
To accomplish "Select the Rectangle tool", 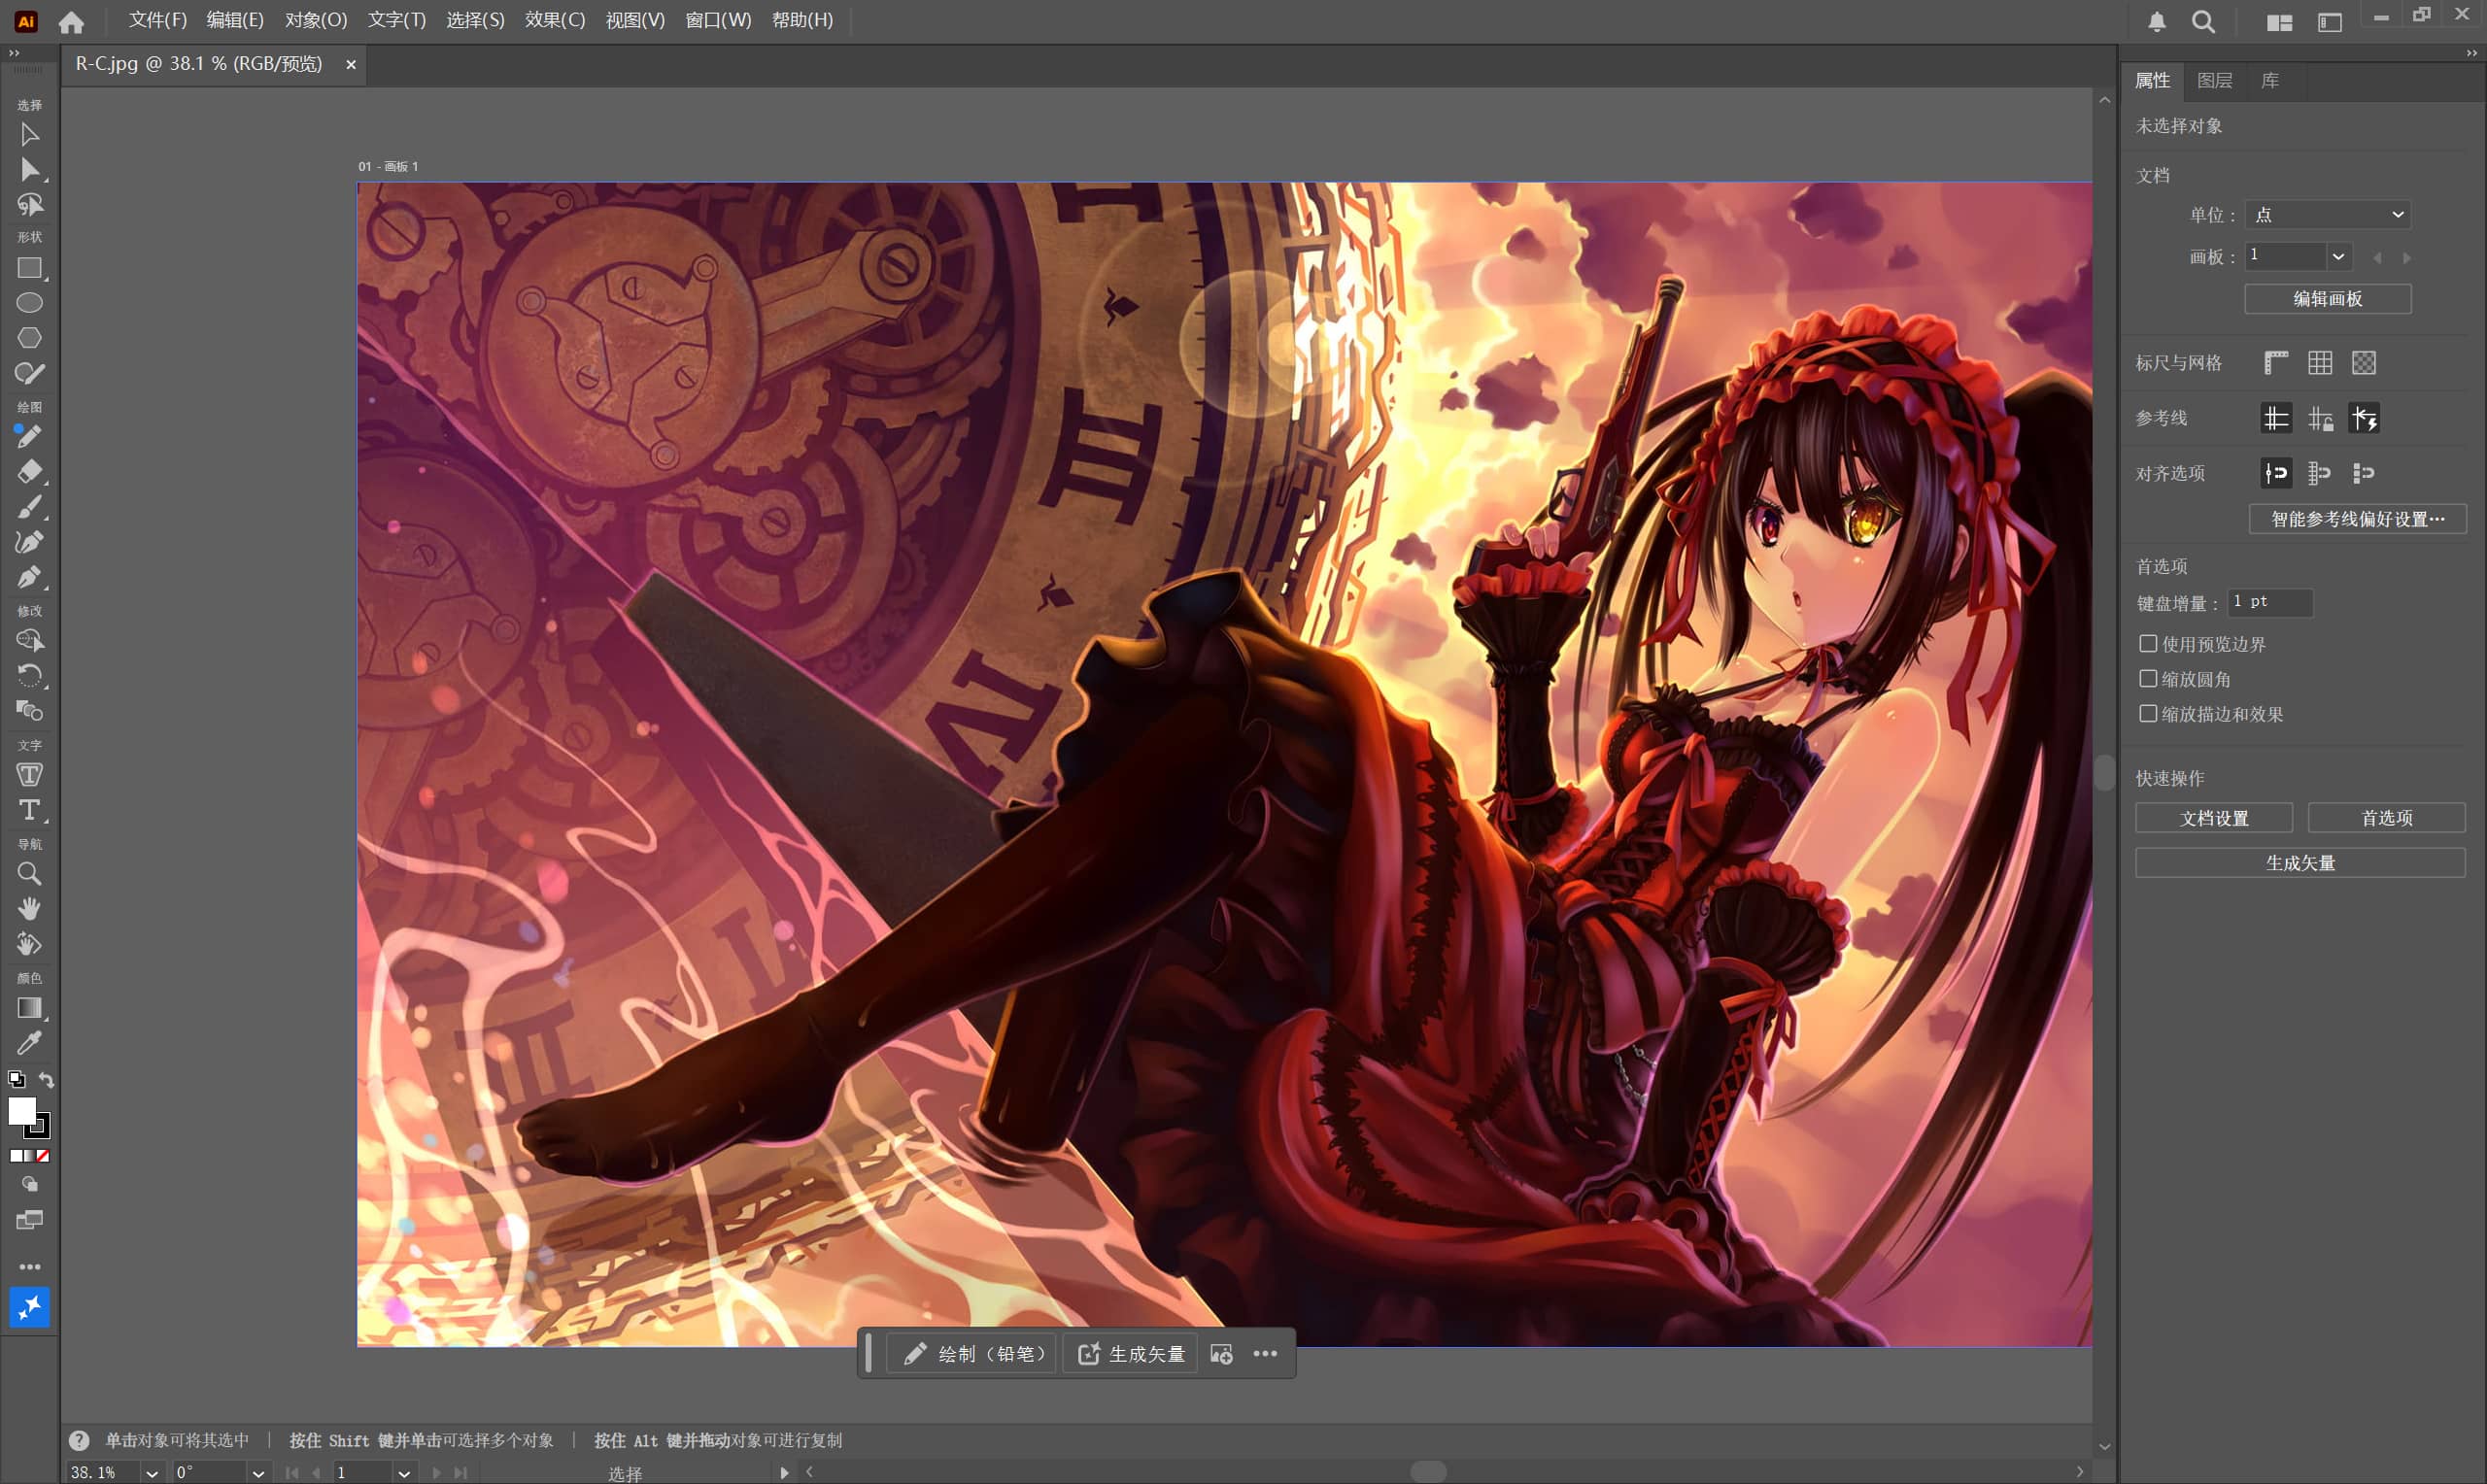I will click(29, 268).
